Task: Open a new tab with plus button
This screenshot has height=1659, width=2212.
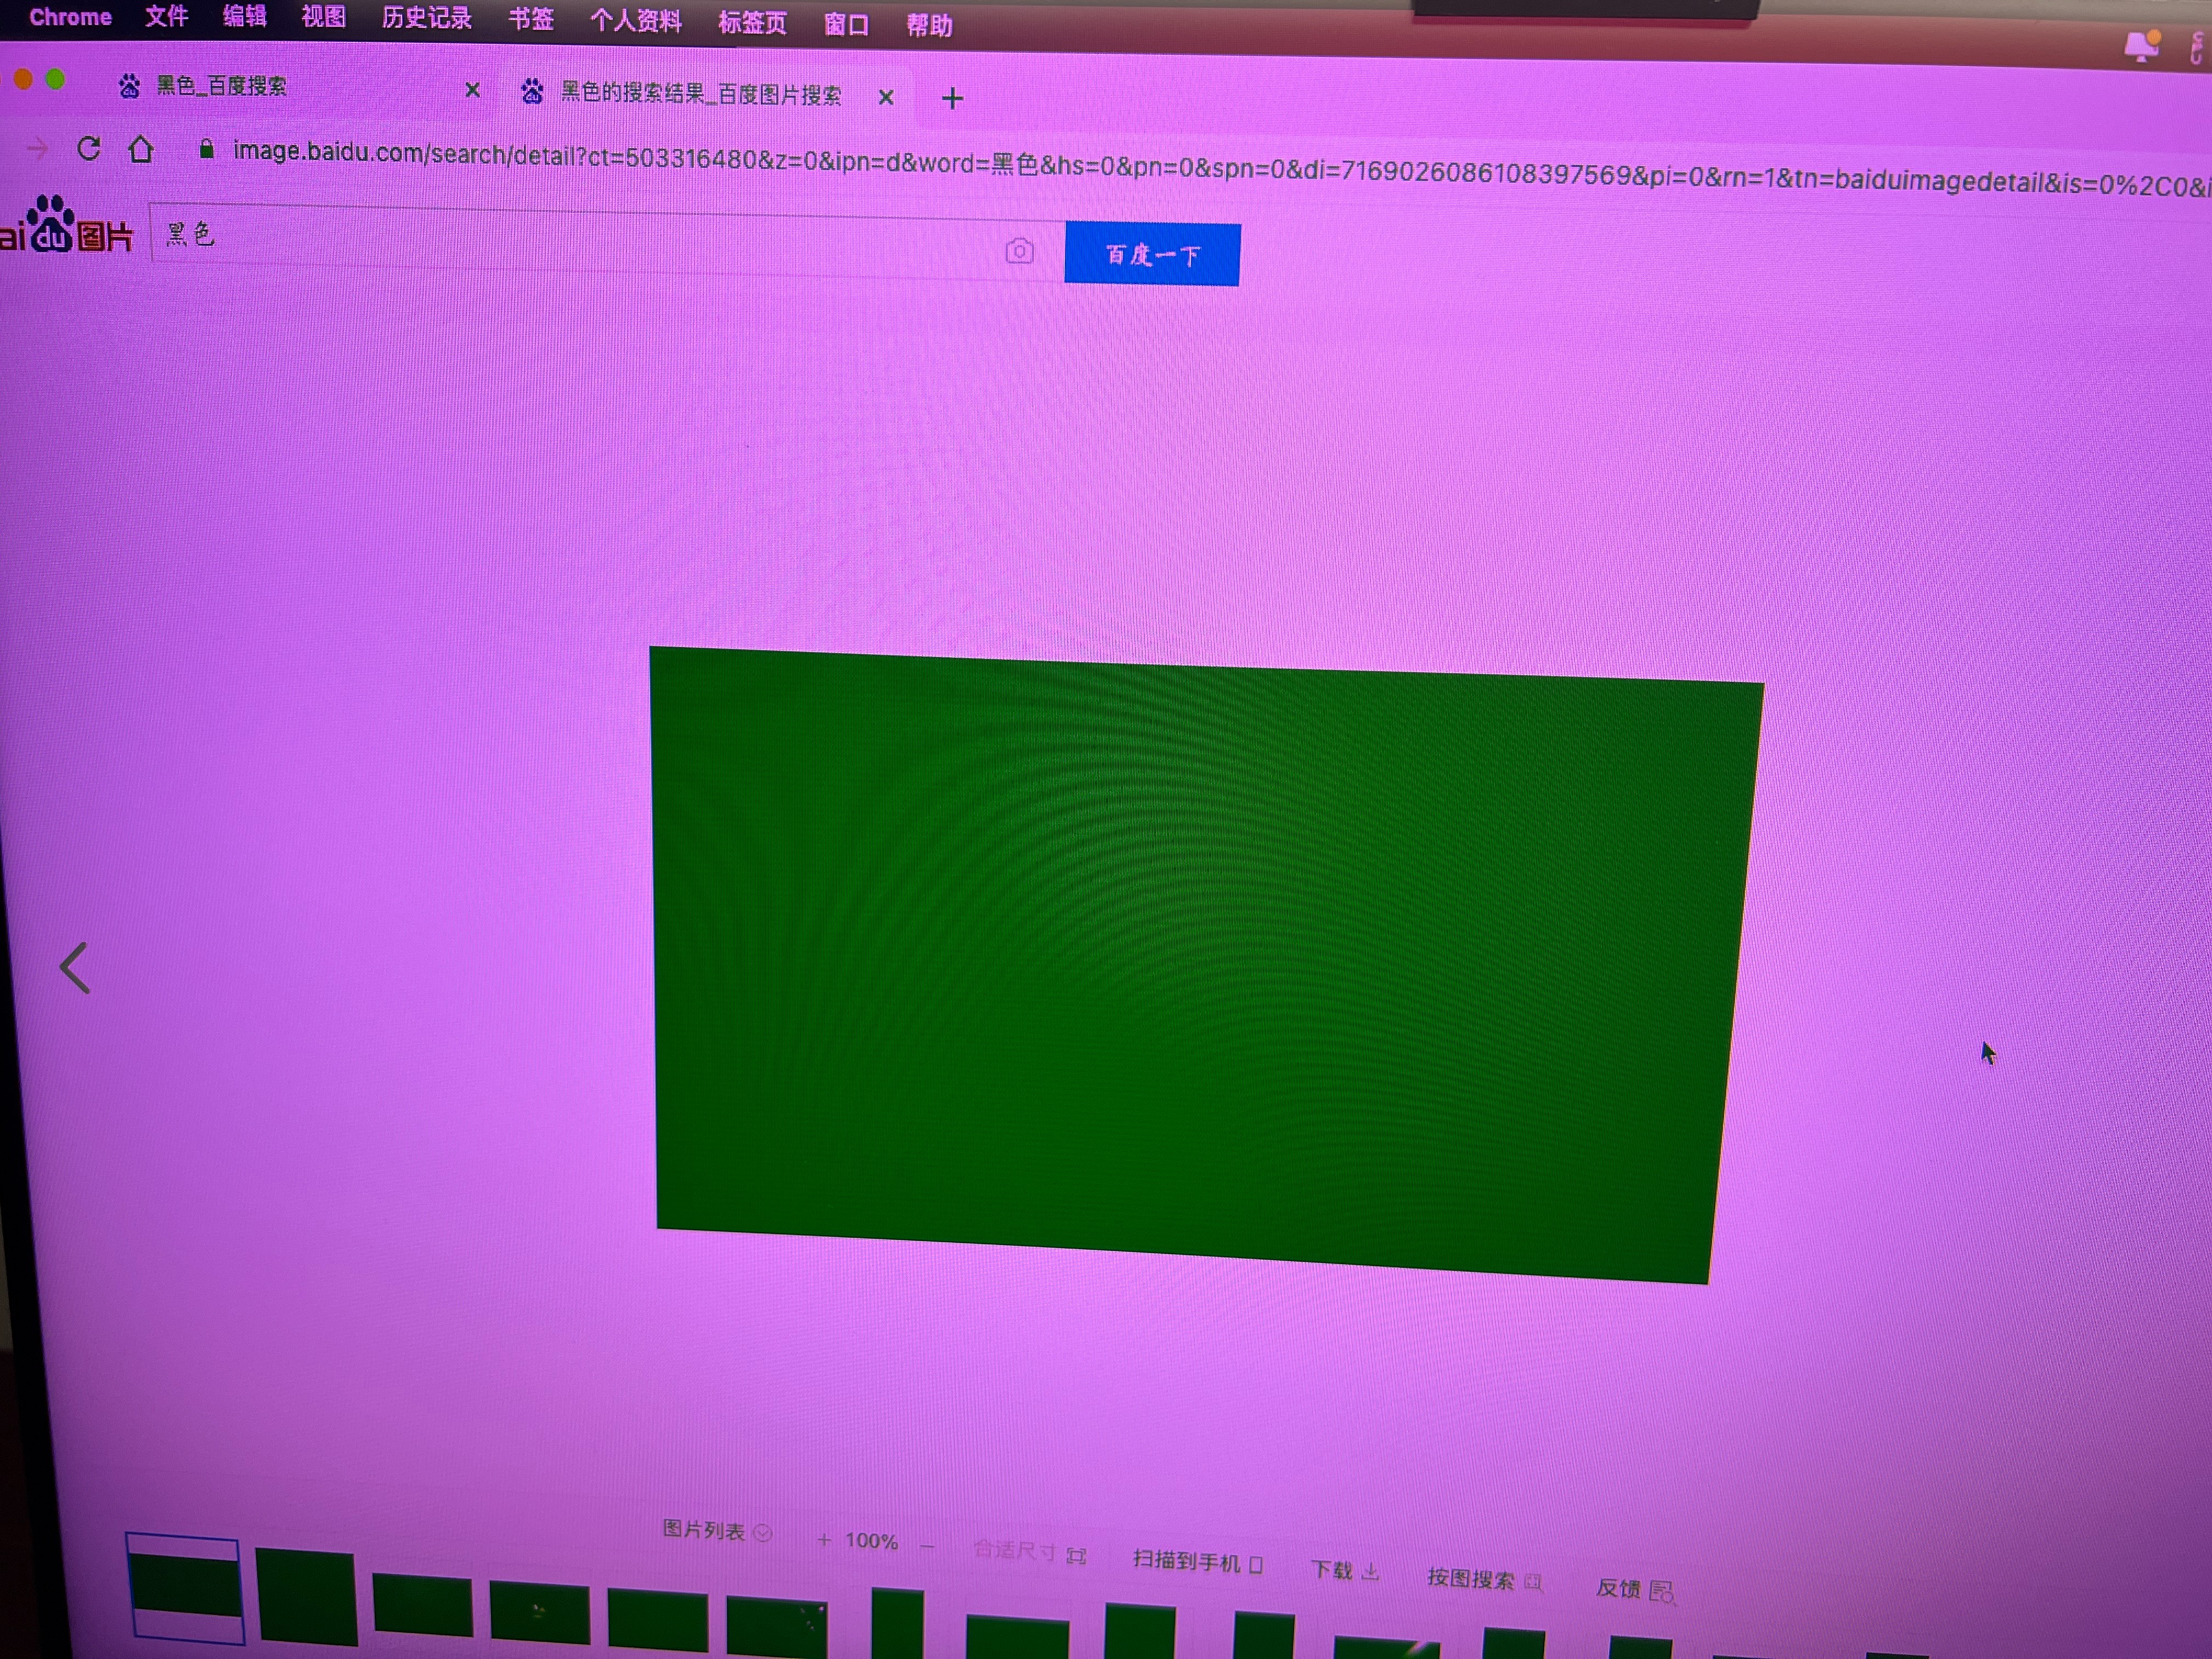Action: click(x=952, y=98)
